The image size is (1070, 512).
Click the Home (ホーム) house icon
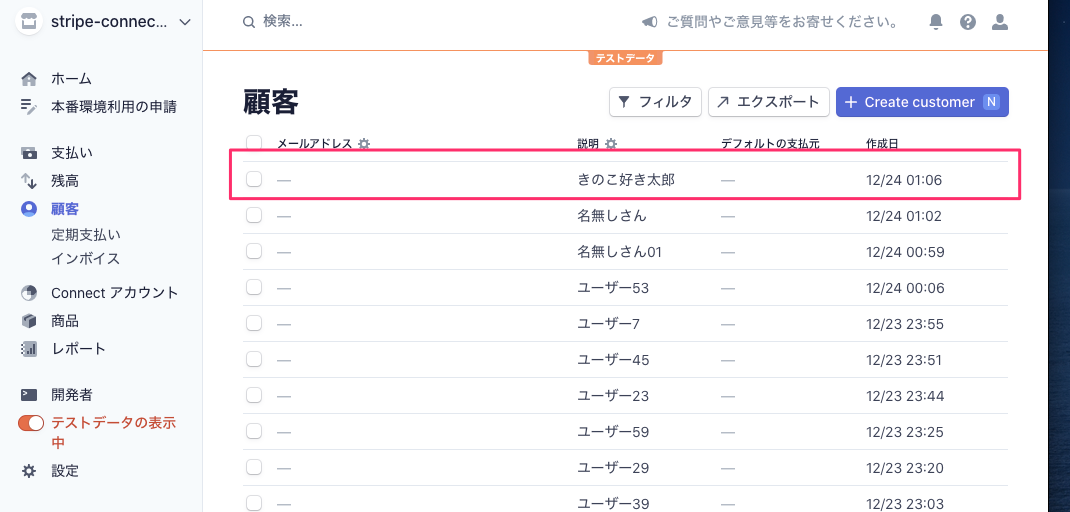pos(29,79)
